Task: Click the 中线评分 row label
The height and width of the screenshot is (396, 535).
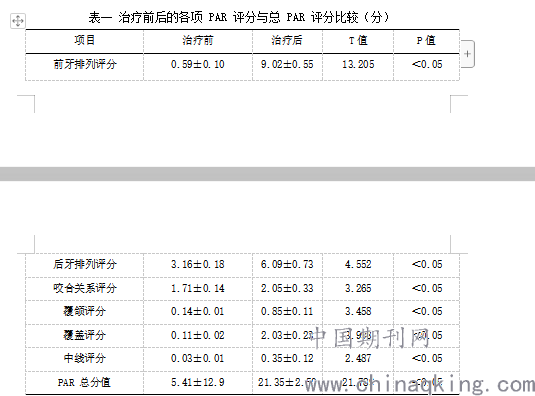Action: (x=85, y=358)
